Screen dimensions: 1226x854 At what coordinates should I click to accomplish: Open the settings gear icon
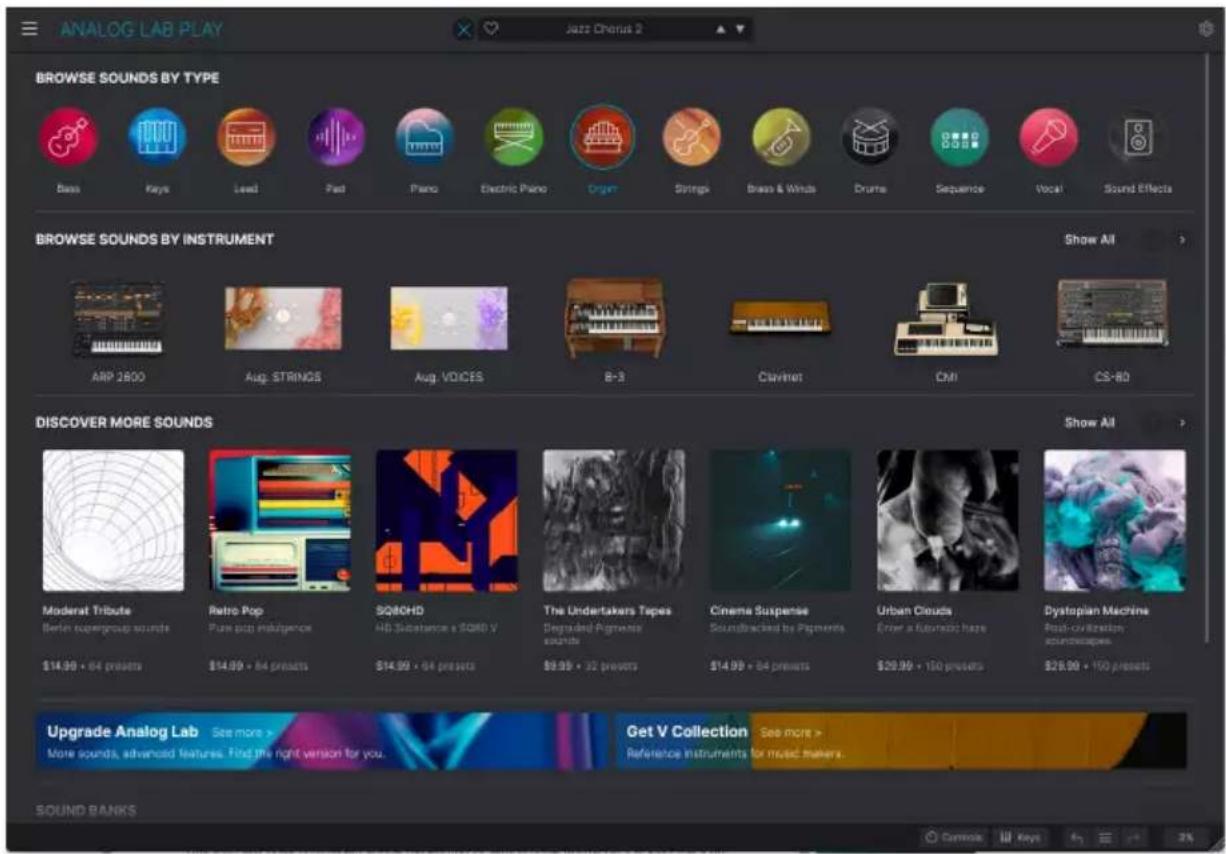[1205, 29]
